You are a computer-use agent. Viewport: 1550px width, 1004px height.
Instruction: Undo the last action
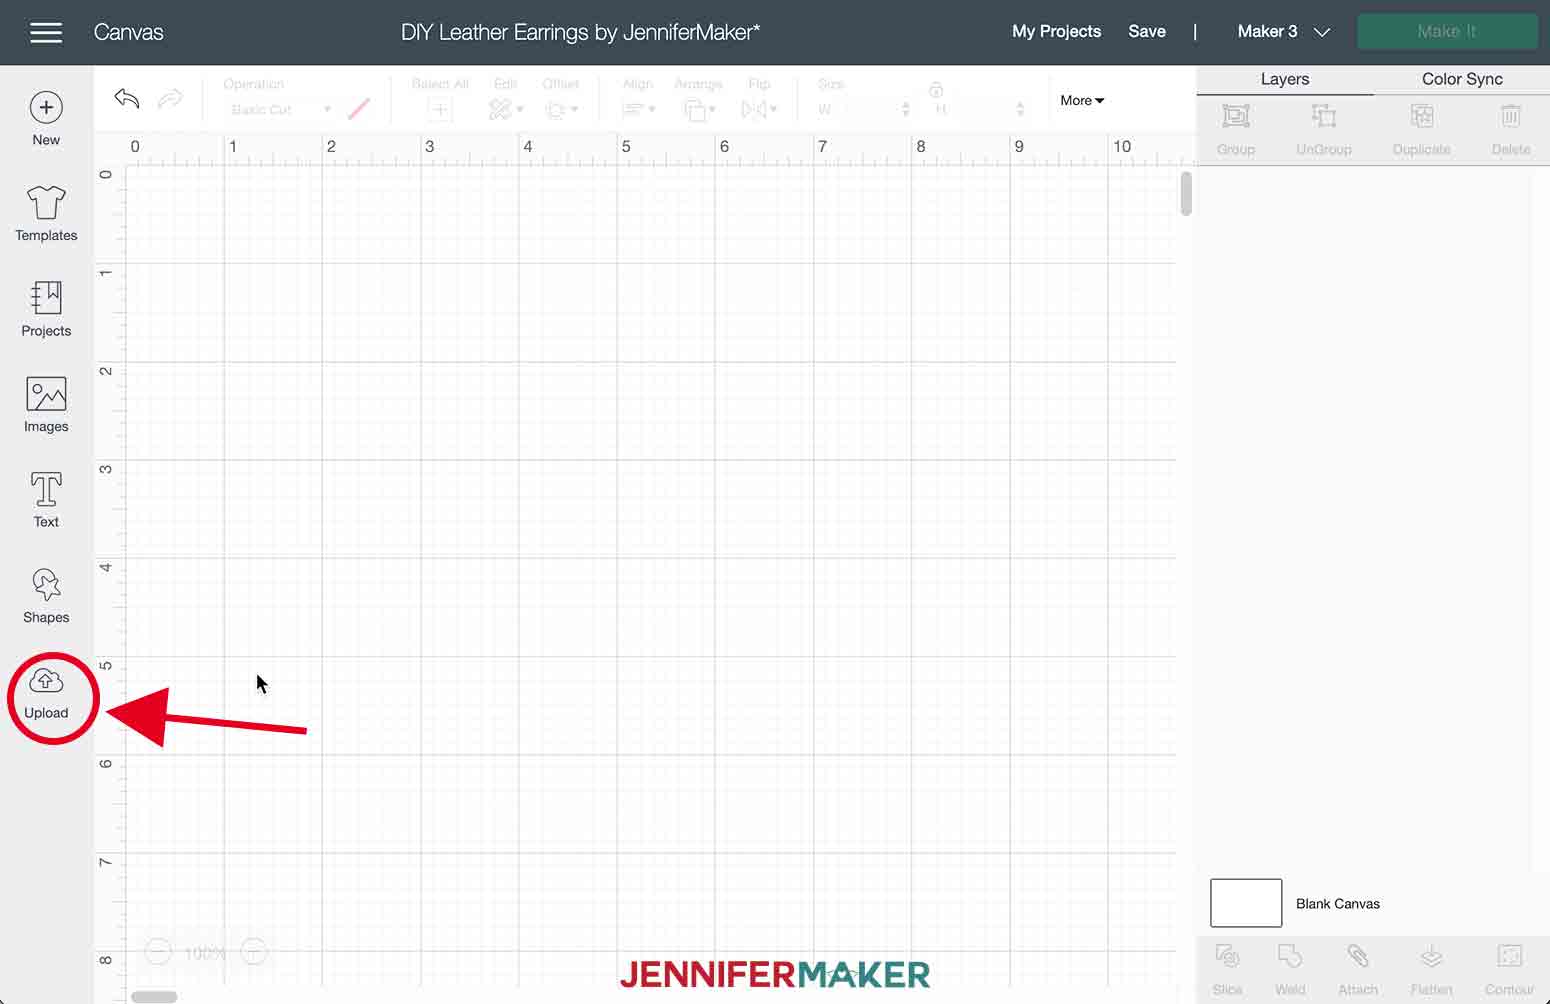tap(127, 98)
